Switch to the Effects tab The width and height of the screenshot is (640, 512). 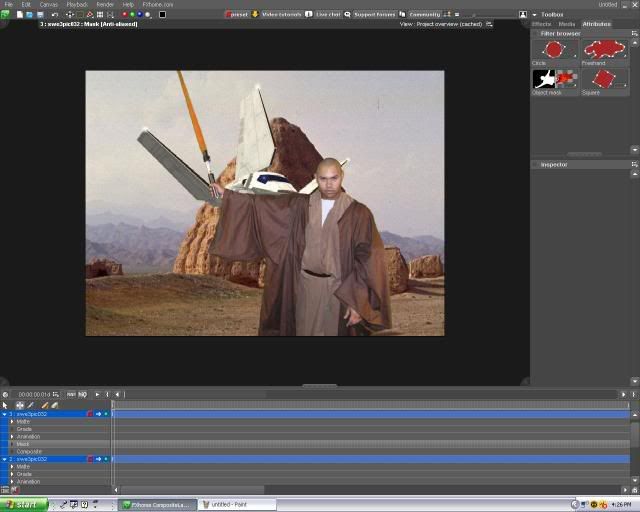tap(542, 24)
